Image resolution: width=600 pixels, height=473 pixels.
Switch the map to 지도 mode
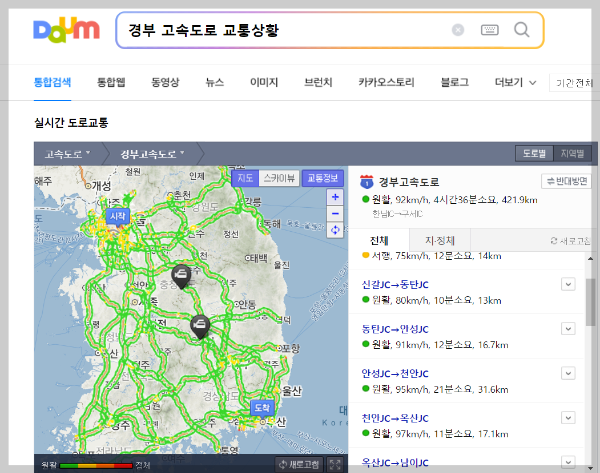(245, 178)
